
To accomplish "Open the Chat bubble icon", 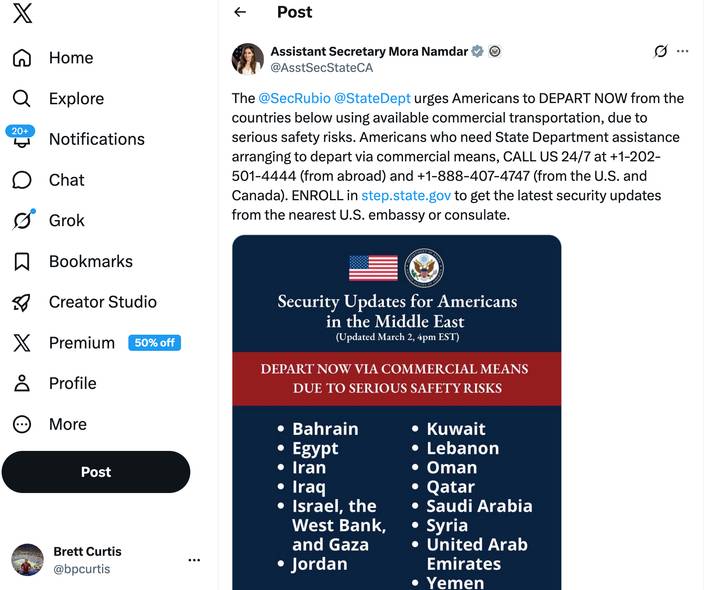I will coord(22,180).
